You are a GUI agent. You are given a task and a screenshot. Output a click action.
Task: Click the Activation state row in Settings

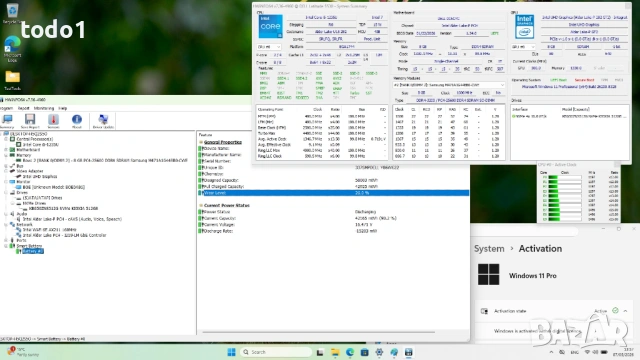click(x=555, y=311)
